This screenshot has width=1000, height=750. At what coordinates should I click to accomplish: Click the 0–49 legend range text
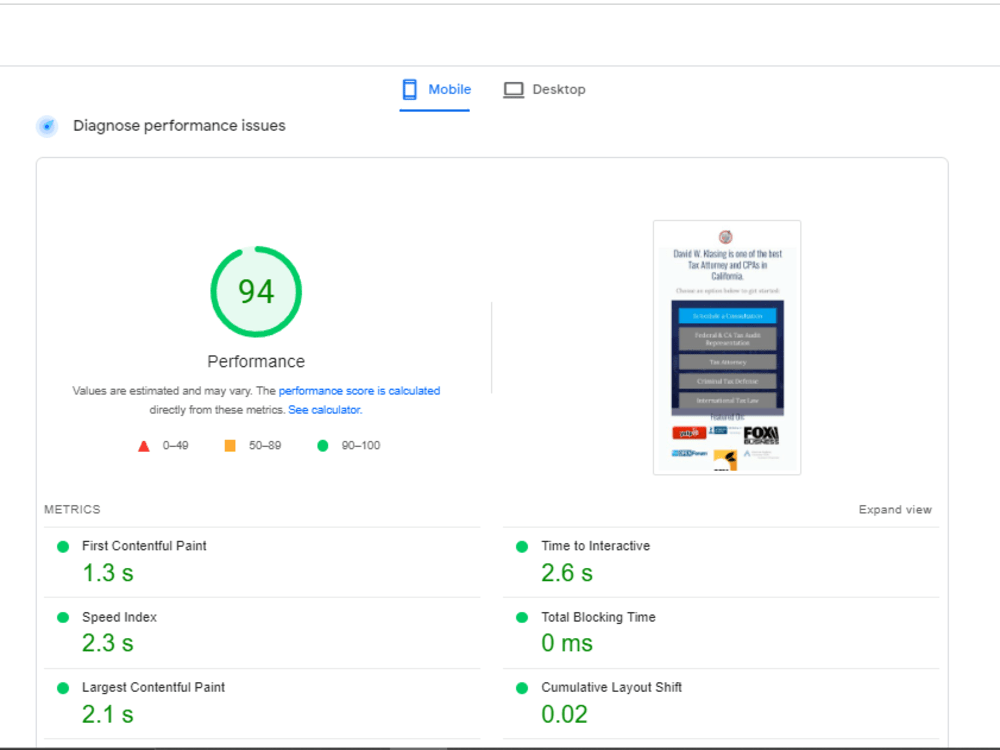175,445
